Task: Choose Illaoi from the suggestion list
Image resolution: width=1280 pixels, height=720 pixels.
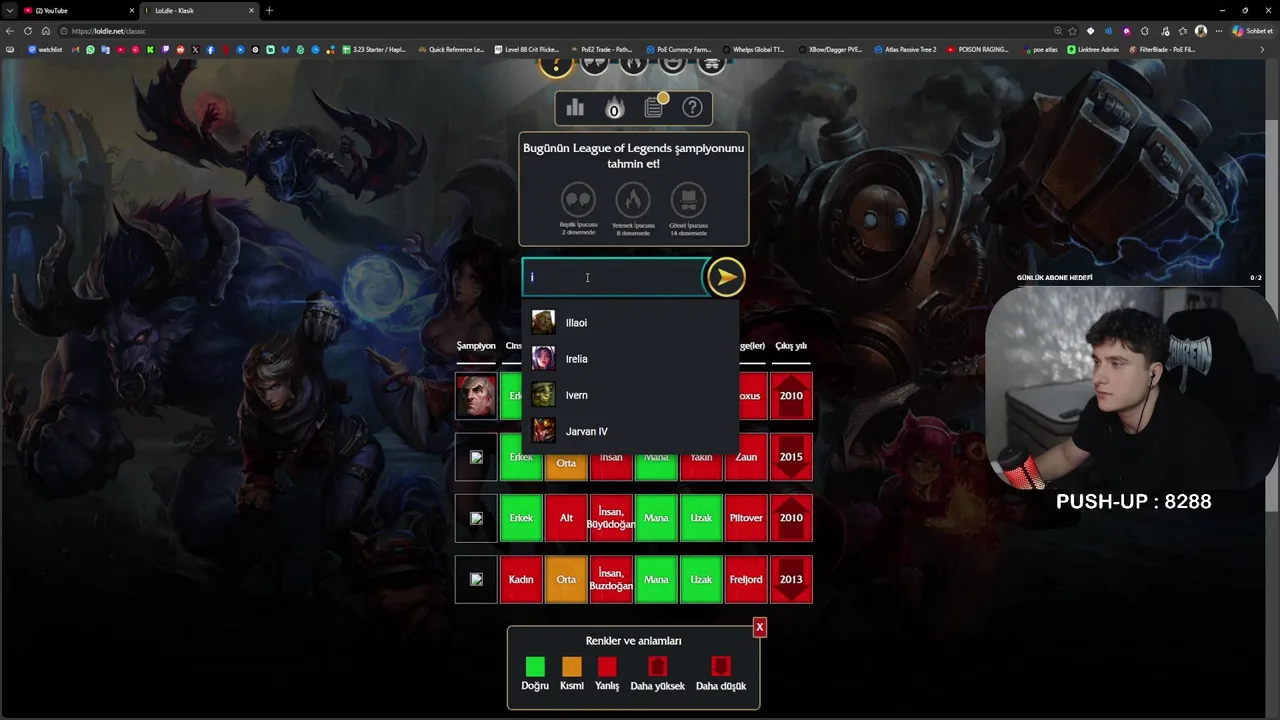Action: pyautogui.click(x=630, y=322)
